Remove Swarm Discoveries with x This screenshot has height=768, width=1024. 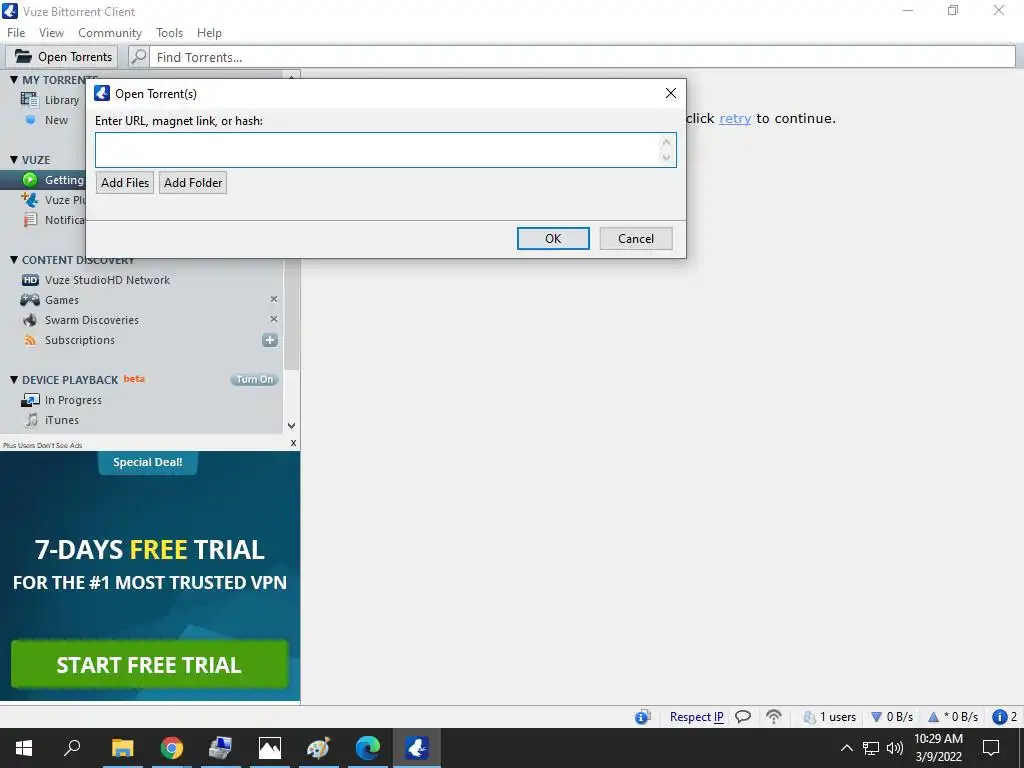click(x=274, y=319)
